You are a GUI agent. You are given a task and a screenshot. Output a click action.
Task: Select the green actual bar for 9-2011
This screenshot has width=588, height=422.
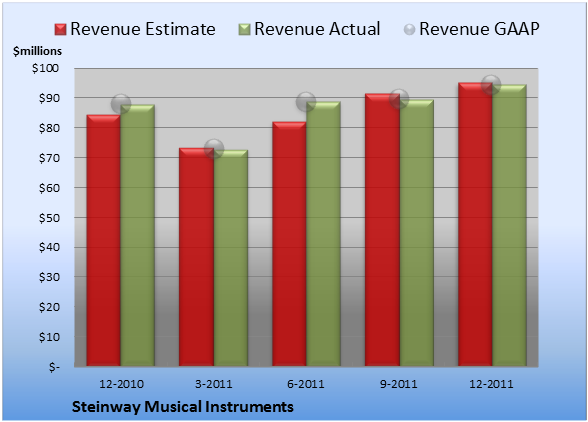pyautogui.click(x=417, y=233)
